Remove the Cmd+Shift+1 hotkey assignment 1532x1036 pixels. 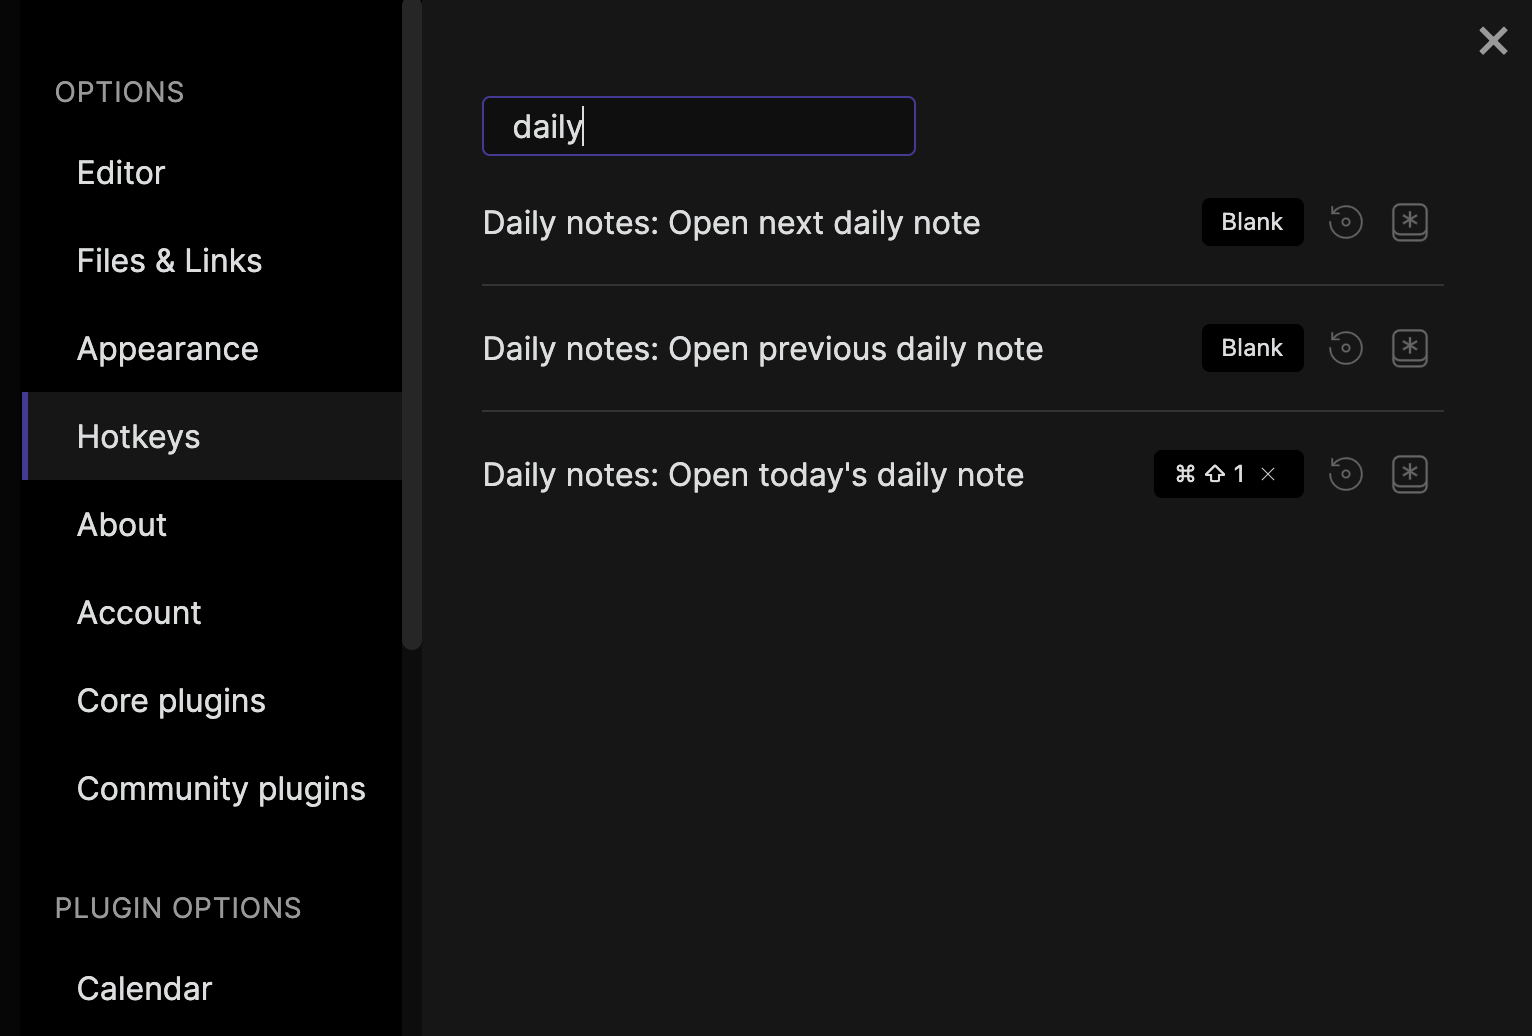click(x=1268, y=474)
